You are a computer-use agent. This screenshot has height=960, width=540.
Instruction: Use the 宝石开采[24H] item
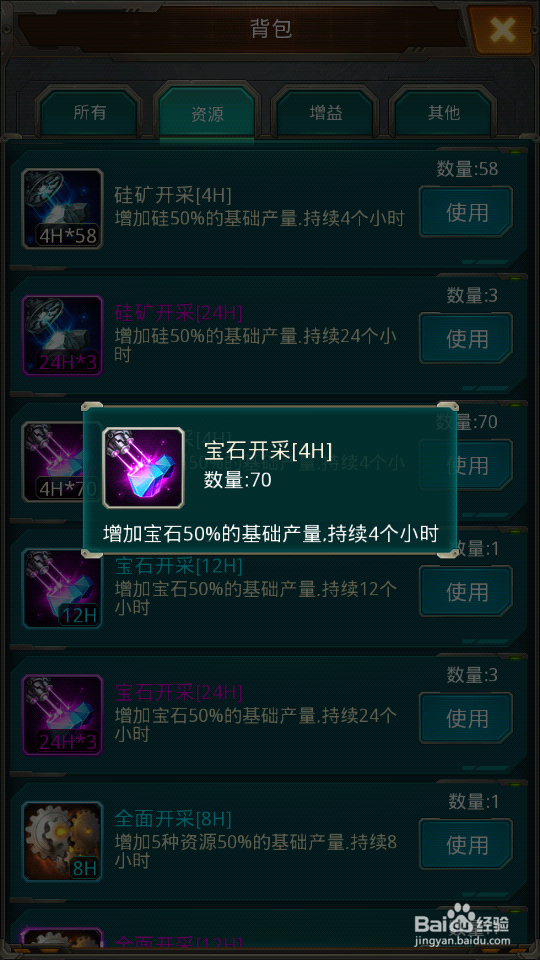point(466,718)
